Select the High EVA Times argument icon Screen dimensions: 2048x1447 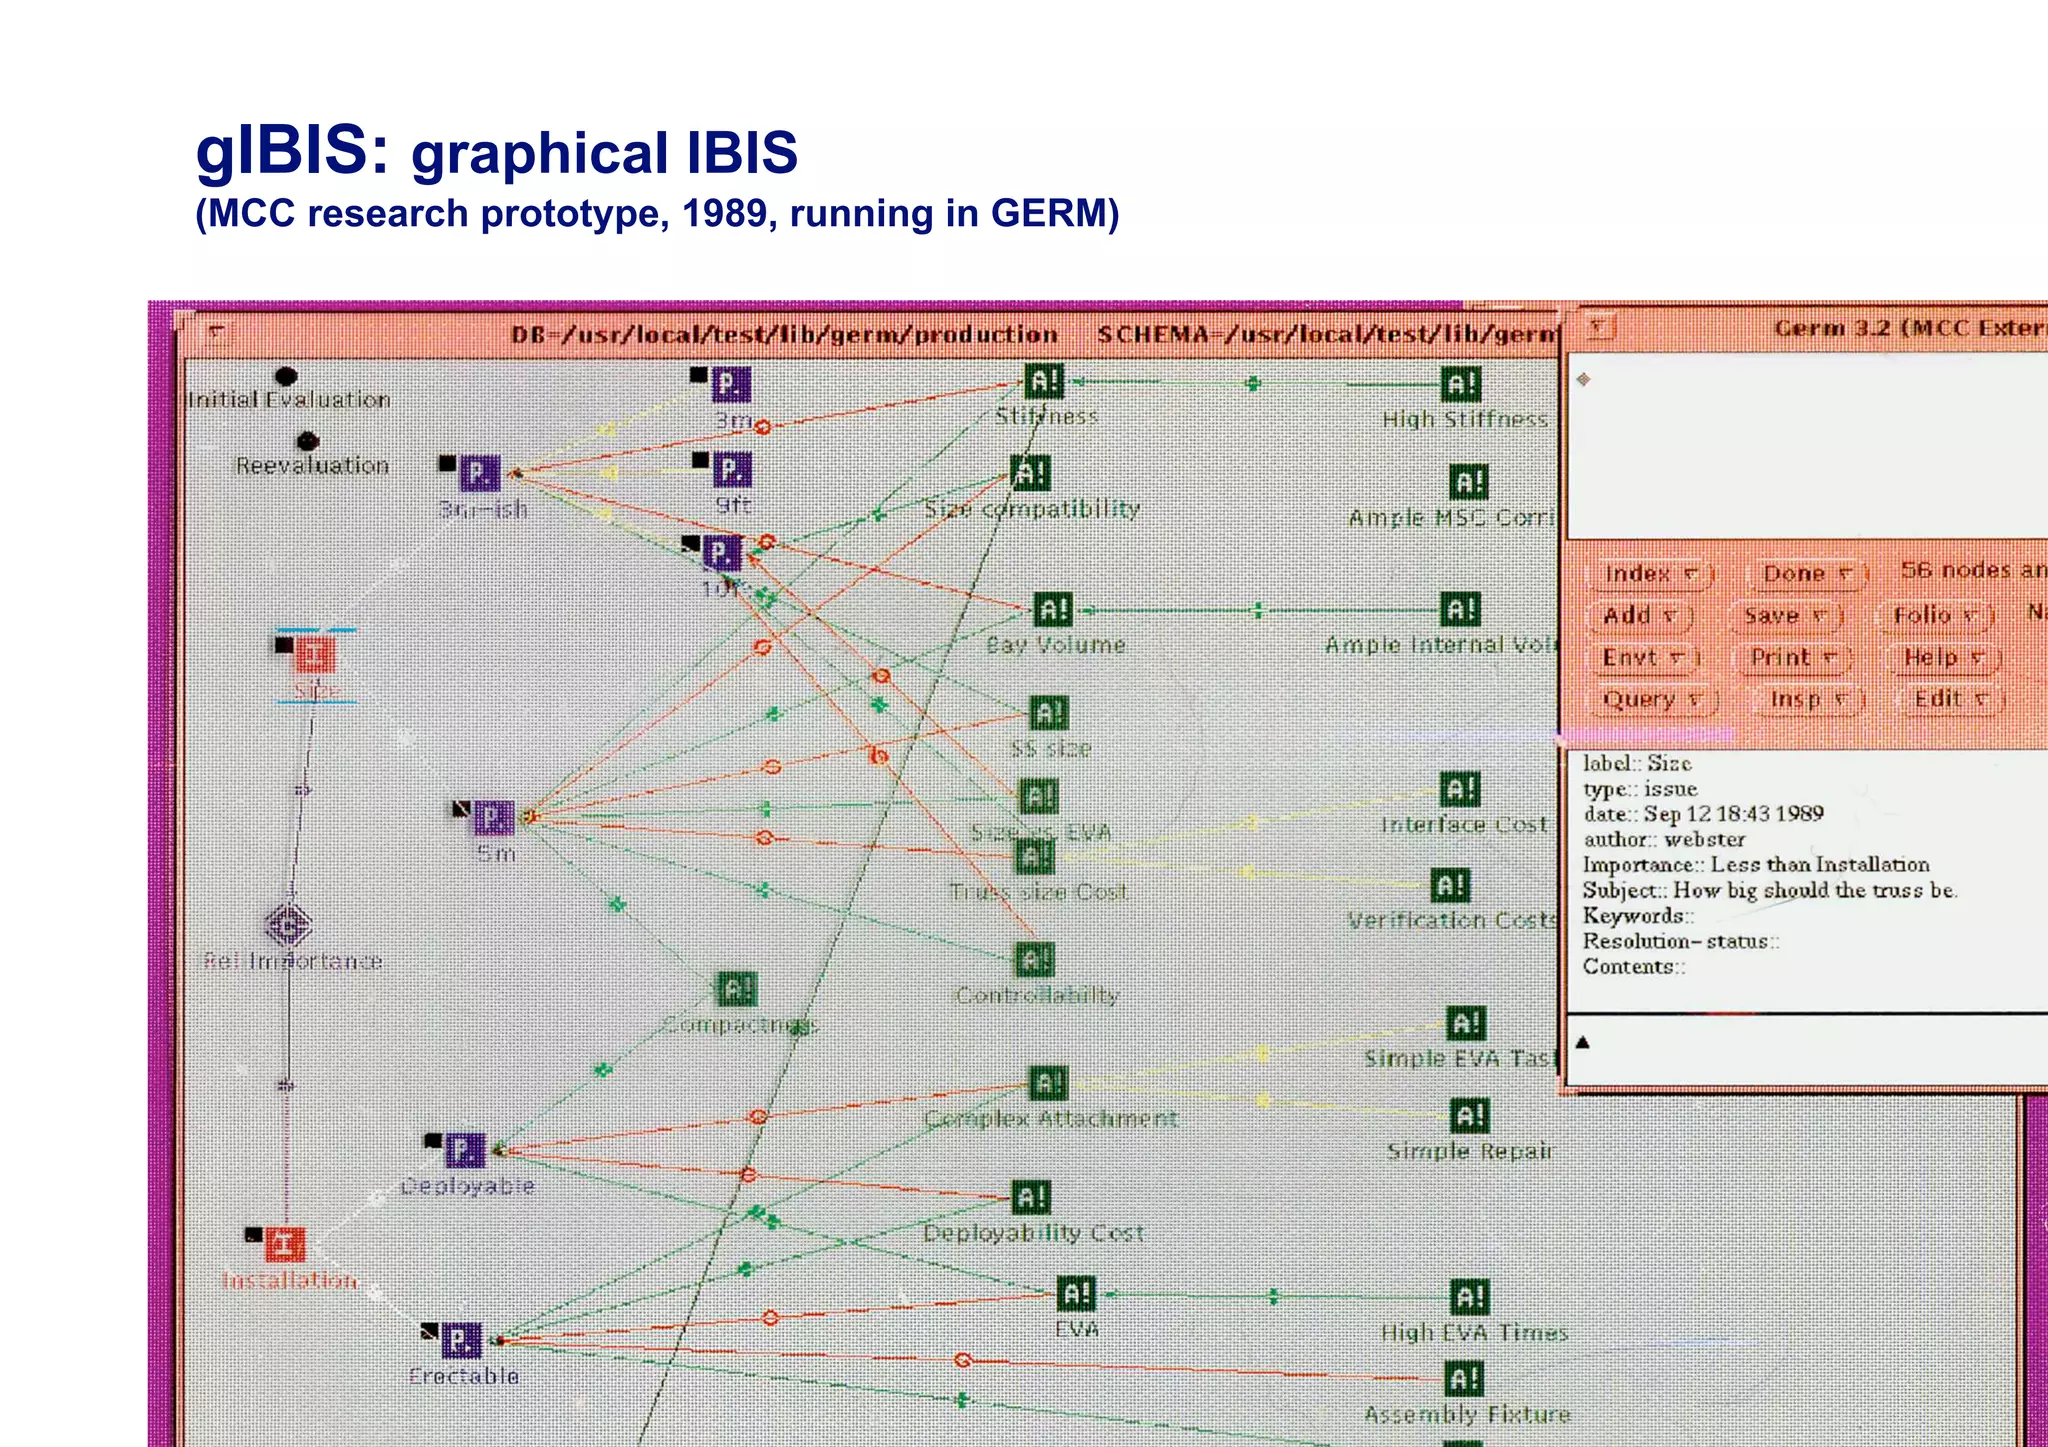pos(1470,1297)
